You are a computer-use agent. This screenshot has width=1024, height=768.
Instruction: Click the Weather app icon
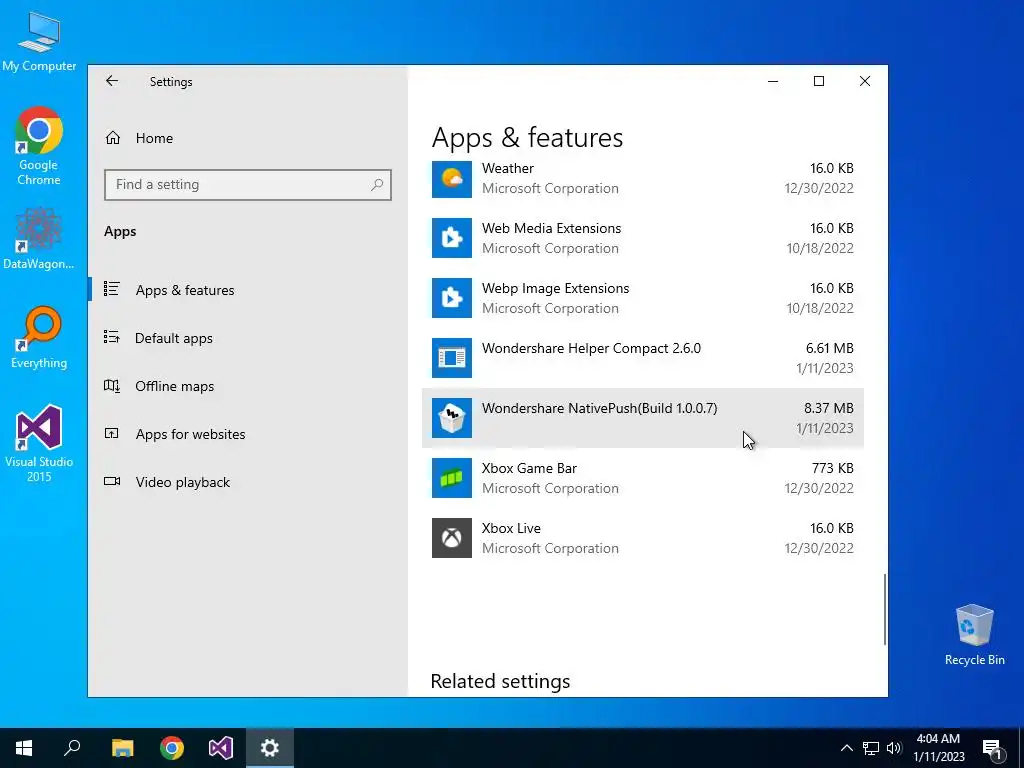(x=451, y=178)
